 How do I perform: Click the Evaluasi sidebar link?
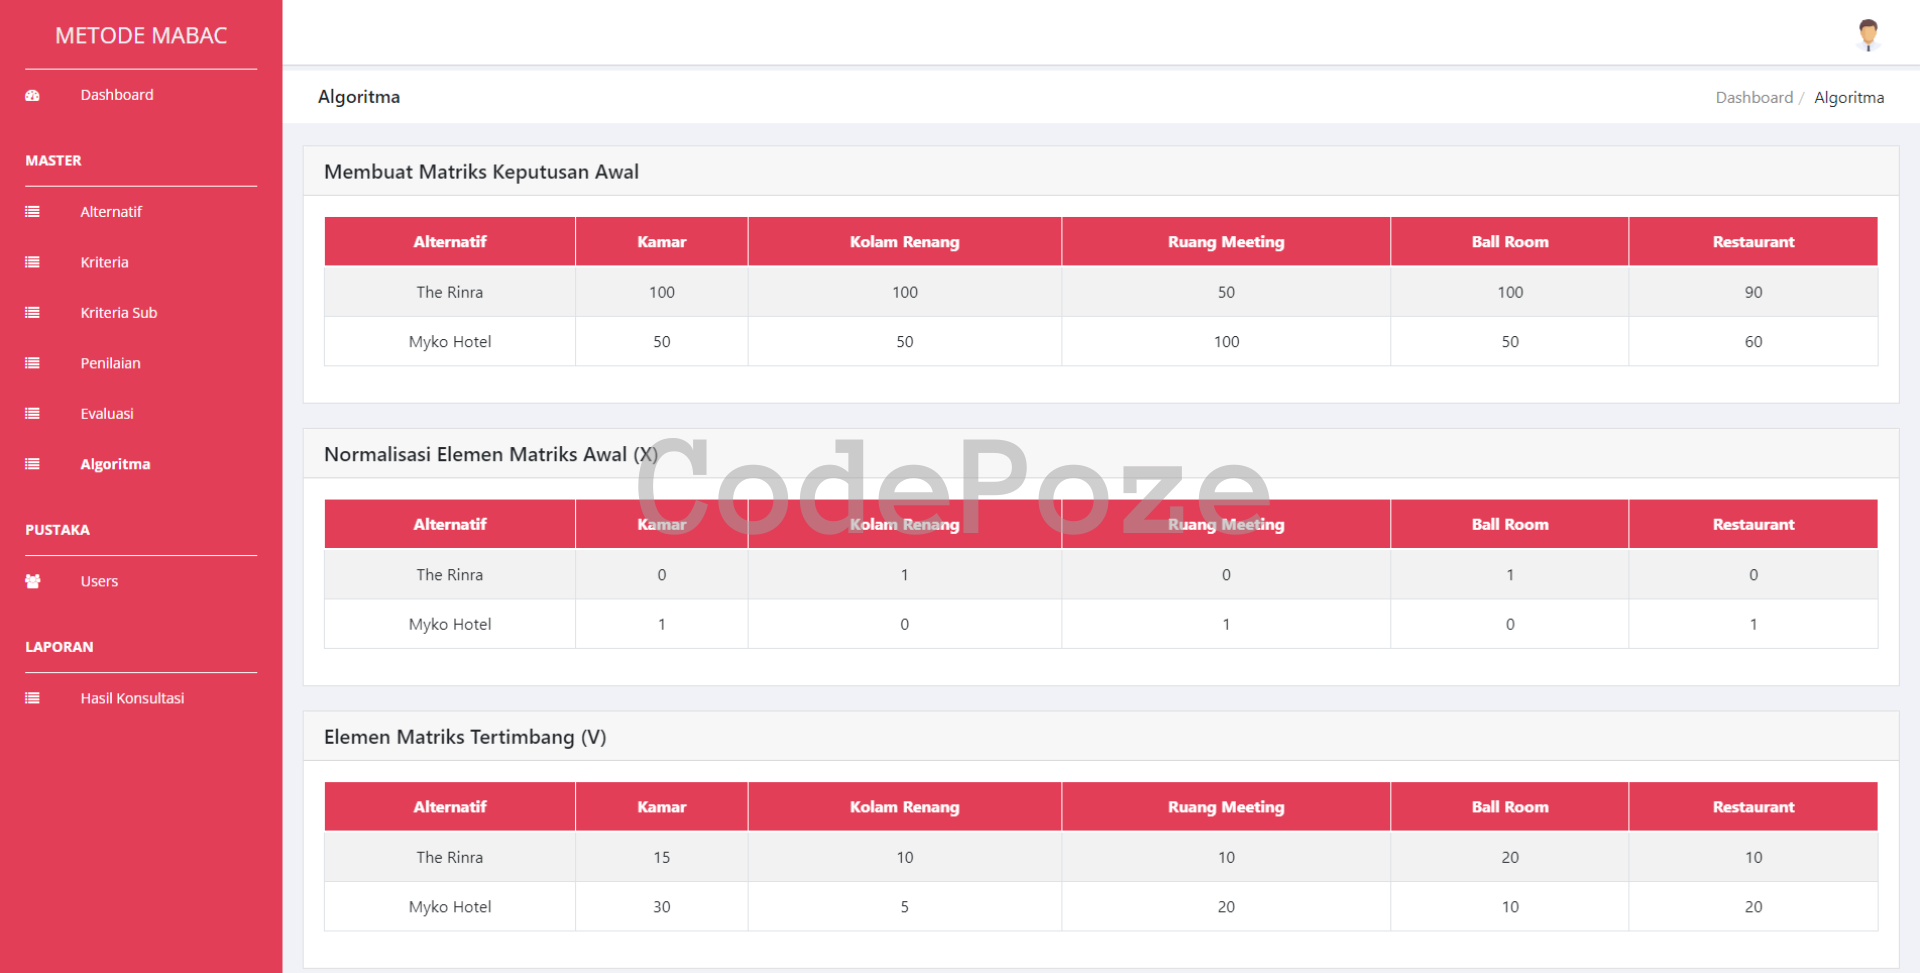tap(107, 414)
